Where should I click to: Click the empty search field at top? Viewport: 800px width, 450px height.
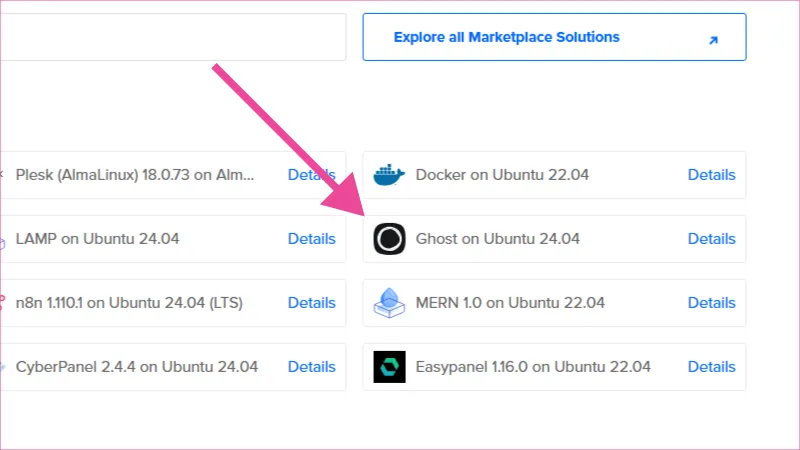pos(173,37)
